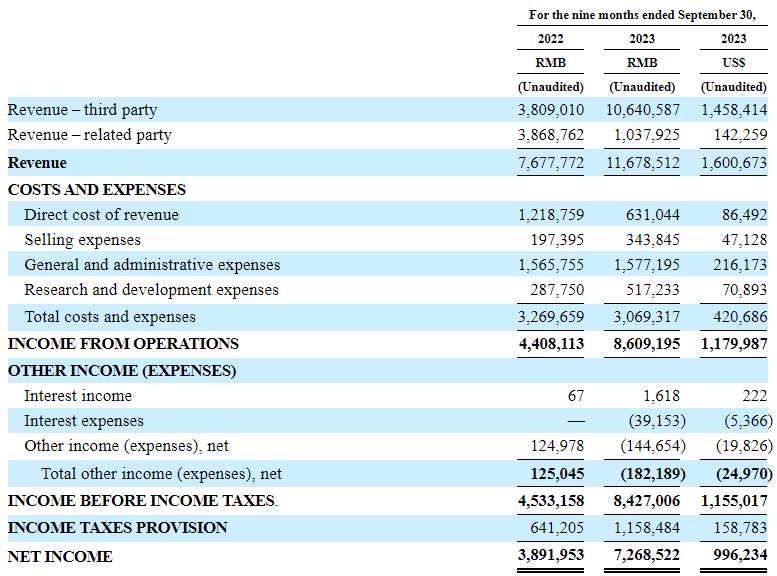The image size is (777, 576).
Task: Select R&D value 287,750
Action: (557, 289)
